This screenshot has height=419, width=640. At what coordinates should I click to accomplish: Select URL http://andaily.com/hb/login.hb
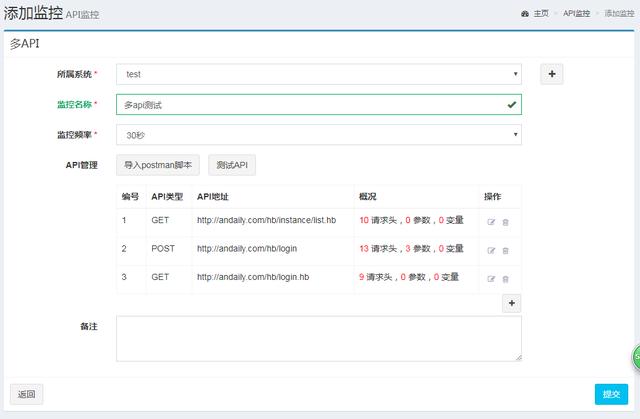253,277
